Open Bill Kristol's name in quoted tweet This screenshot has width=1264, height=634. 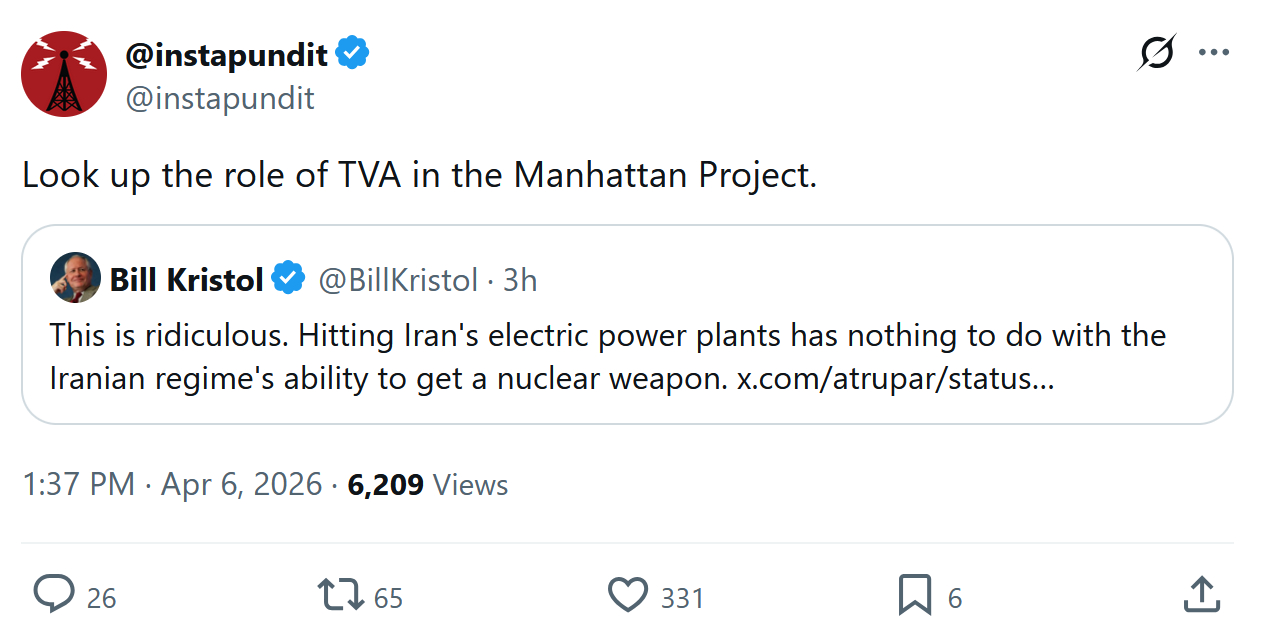186,280
